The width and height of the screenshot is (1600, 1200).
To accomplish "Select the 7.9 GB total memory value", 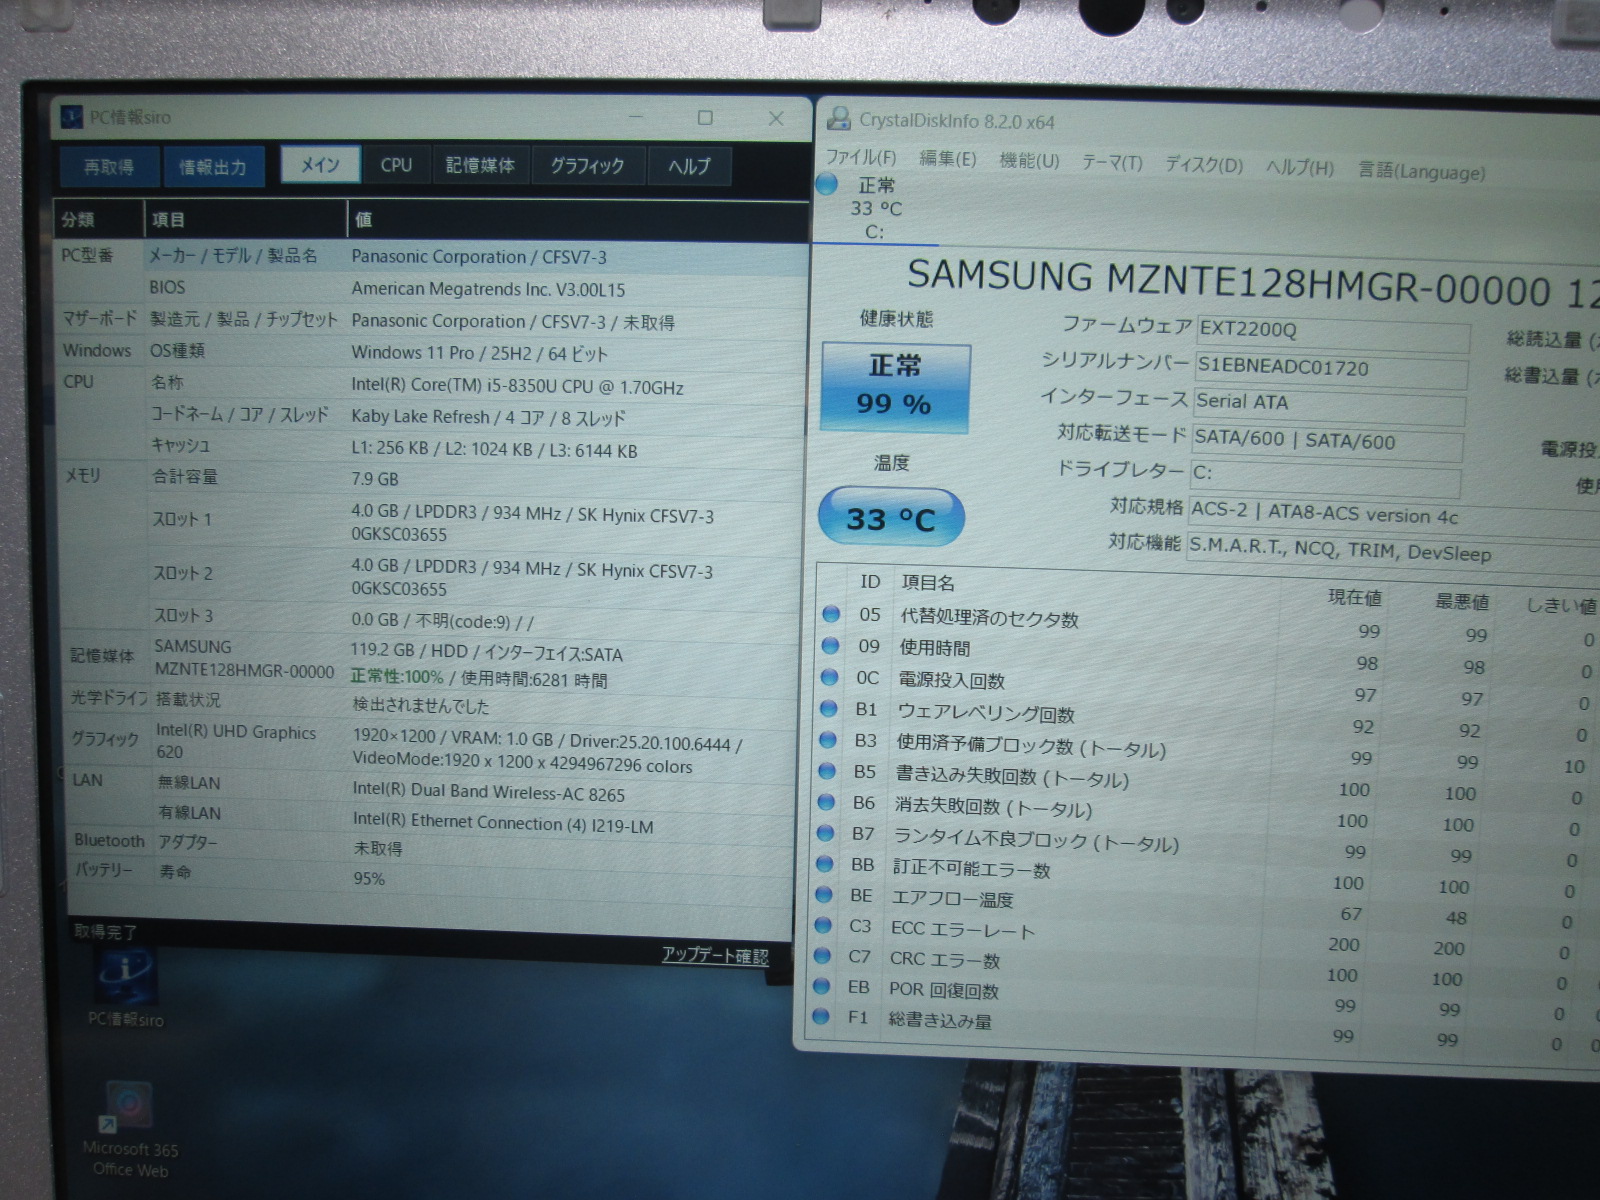I will (x=375, y=479).
